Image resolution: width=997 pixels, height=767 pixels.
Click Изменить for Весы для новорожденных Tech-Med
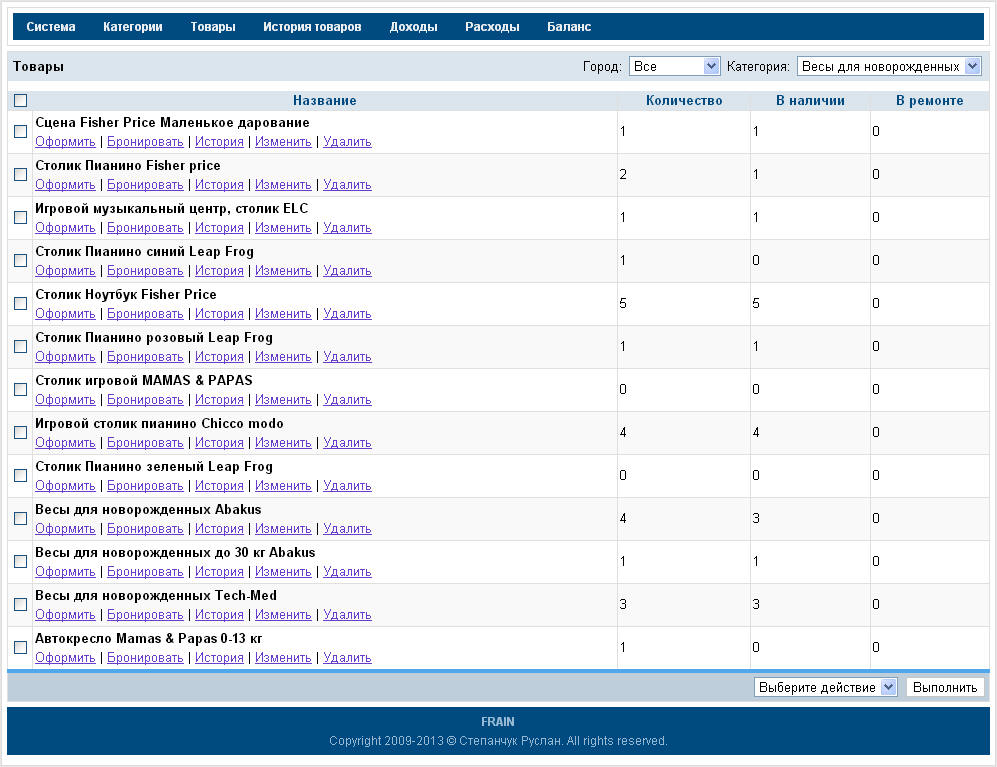pos(283,615)
